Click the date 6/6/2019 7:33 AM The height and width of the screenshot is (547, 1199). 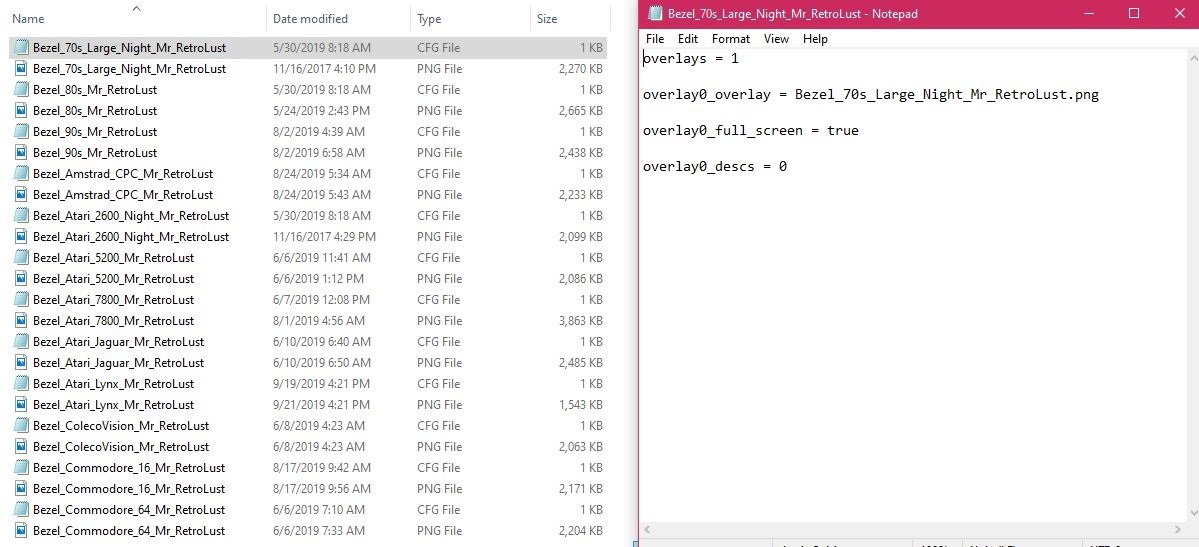point(319,531)
